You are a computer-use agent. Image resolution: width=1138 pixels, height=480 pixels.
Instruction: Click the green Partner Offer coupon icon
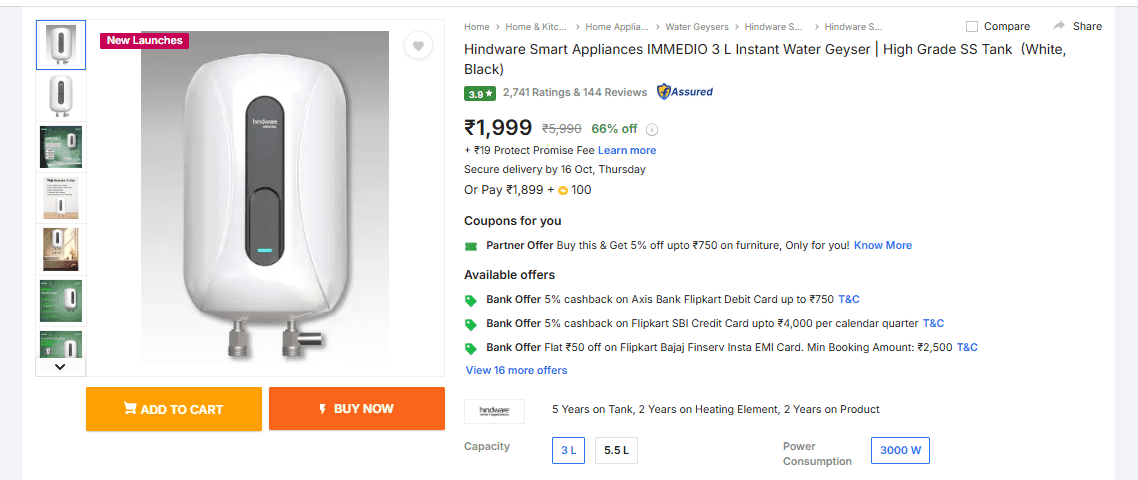coord(471,246)
